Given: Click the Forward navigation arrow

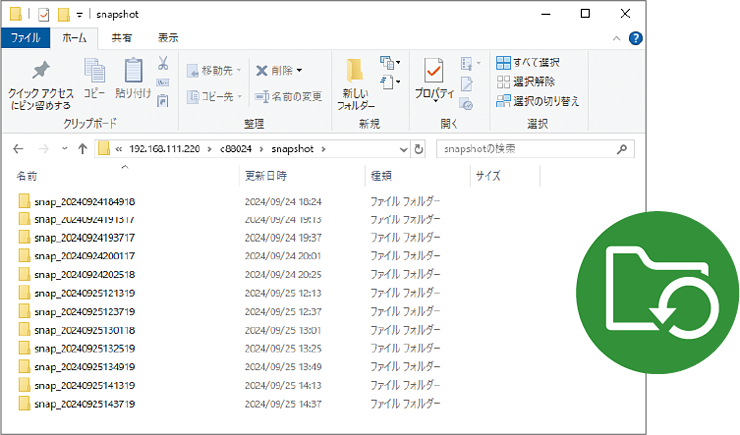Looking at the screenshot, I should pyautogui.click(x=43, y=149).
